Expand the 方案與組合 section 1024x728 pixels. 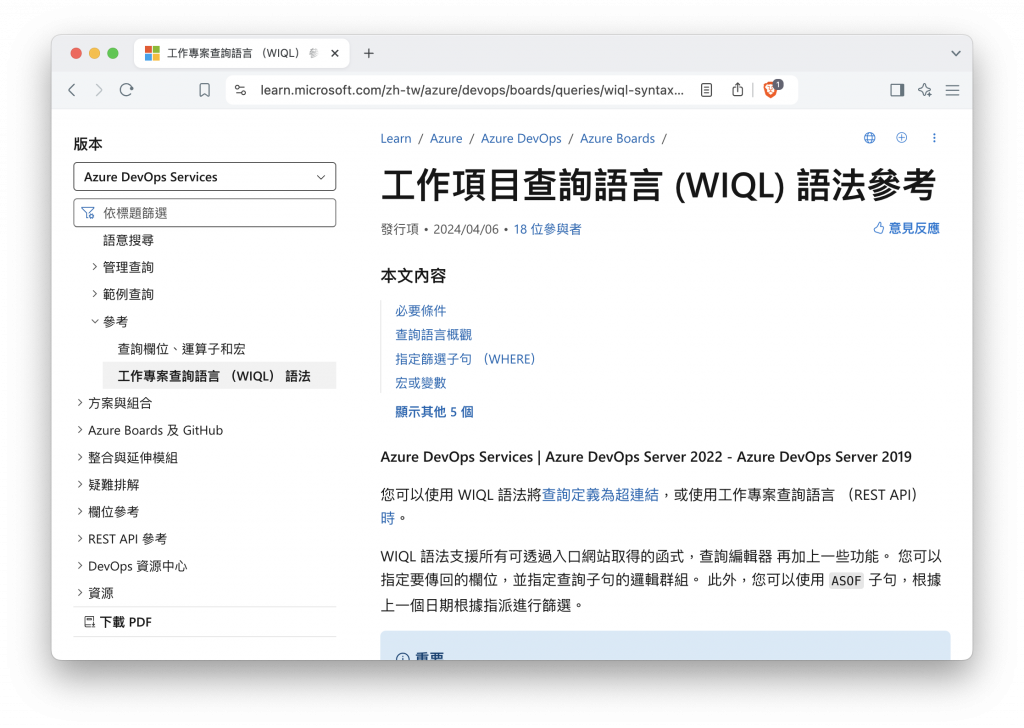(80, 403)
